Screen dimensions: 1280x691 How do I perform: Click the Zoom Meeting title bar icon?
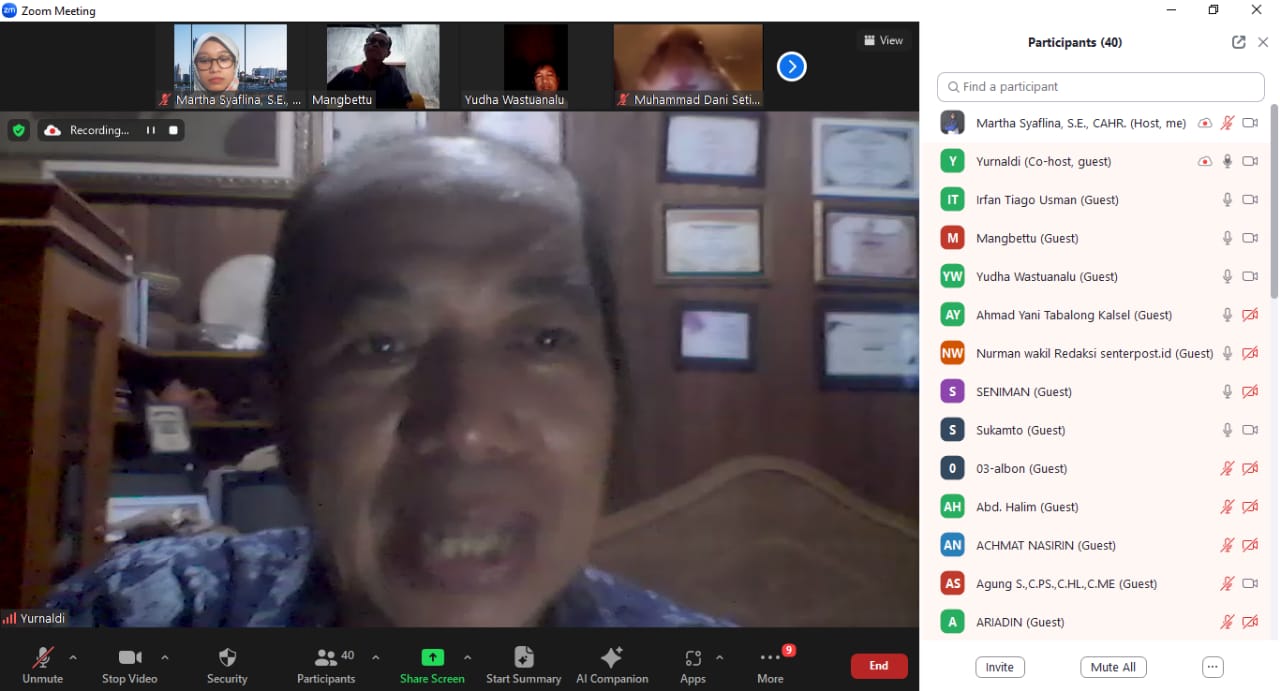click(x=9, y=10)
